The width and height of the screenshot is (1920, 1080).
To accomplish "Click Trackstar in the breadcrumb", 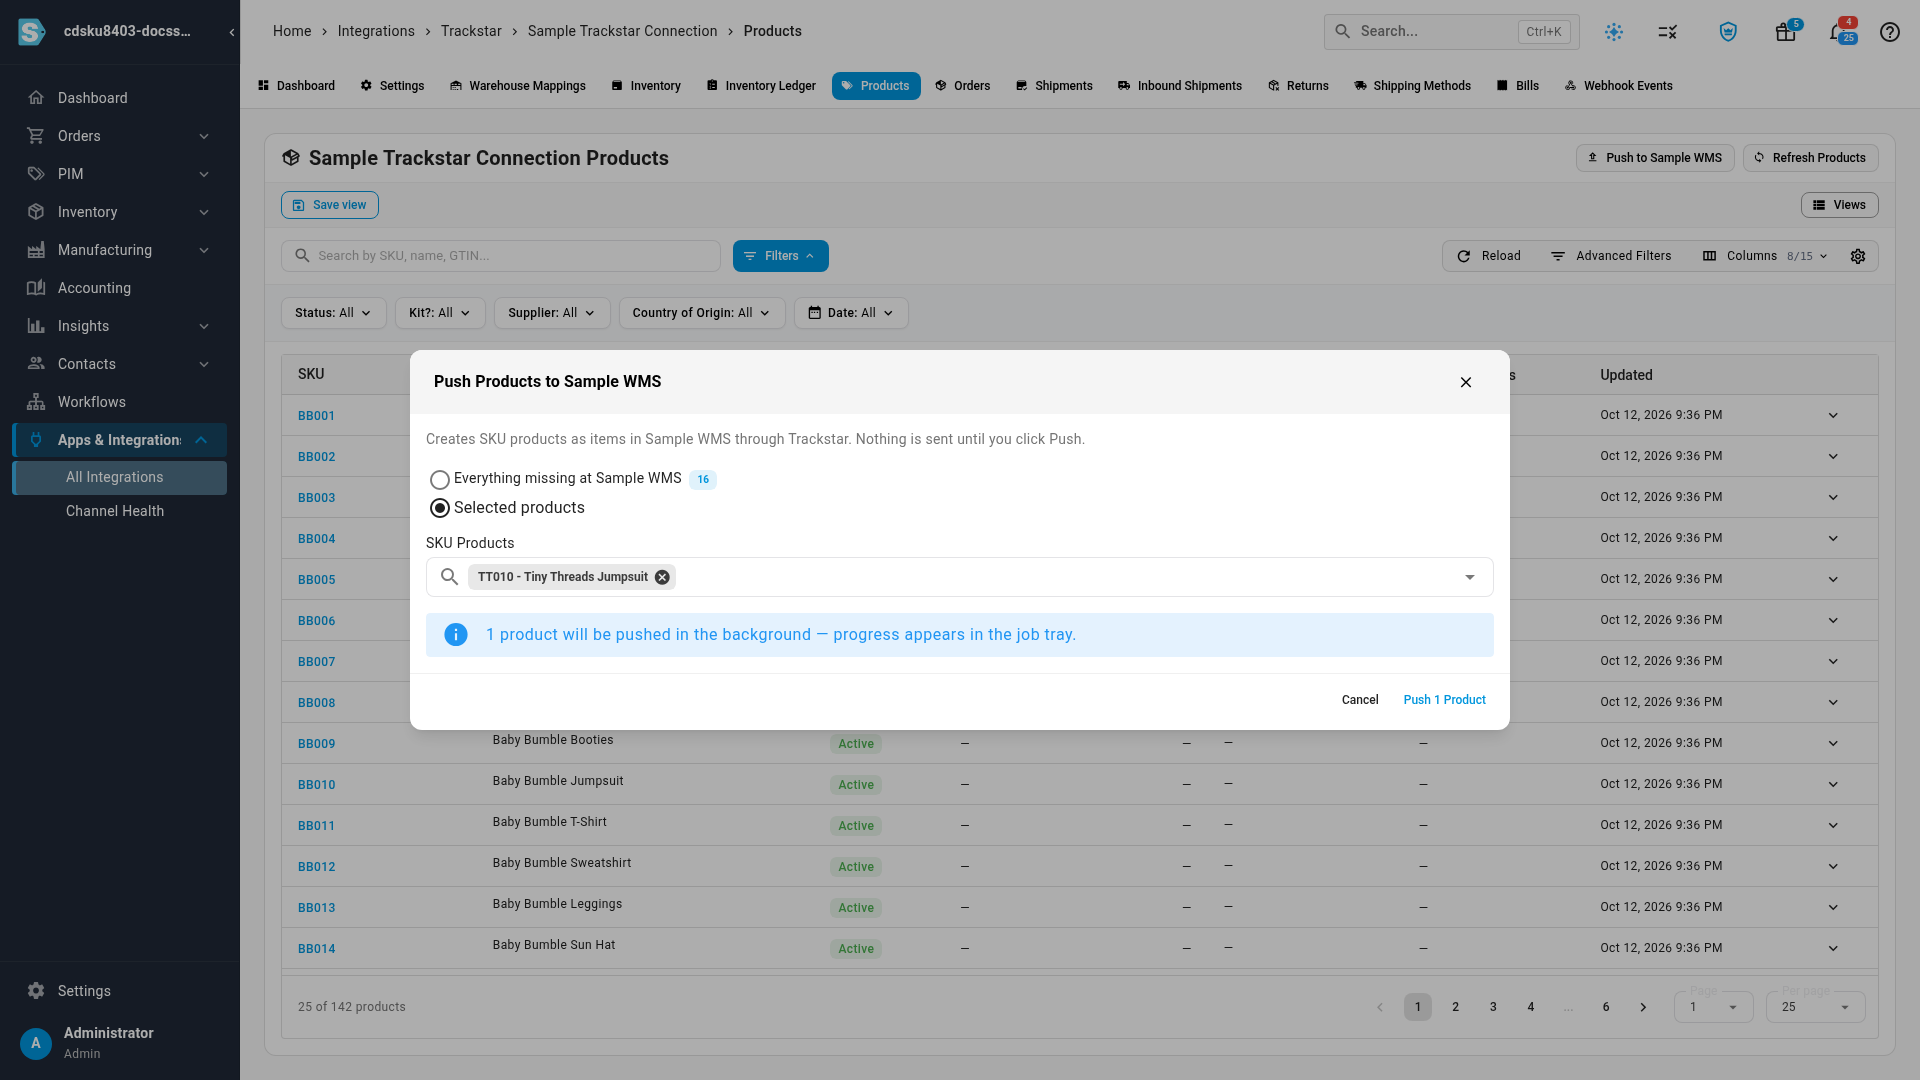I will [x=471, y=31].
